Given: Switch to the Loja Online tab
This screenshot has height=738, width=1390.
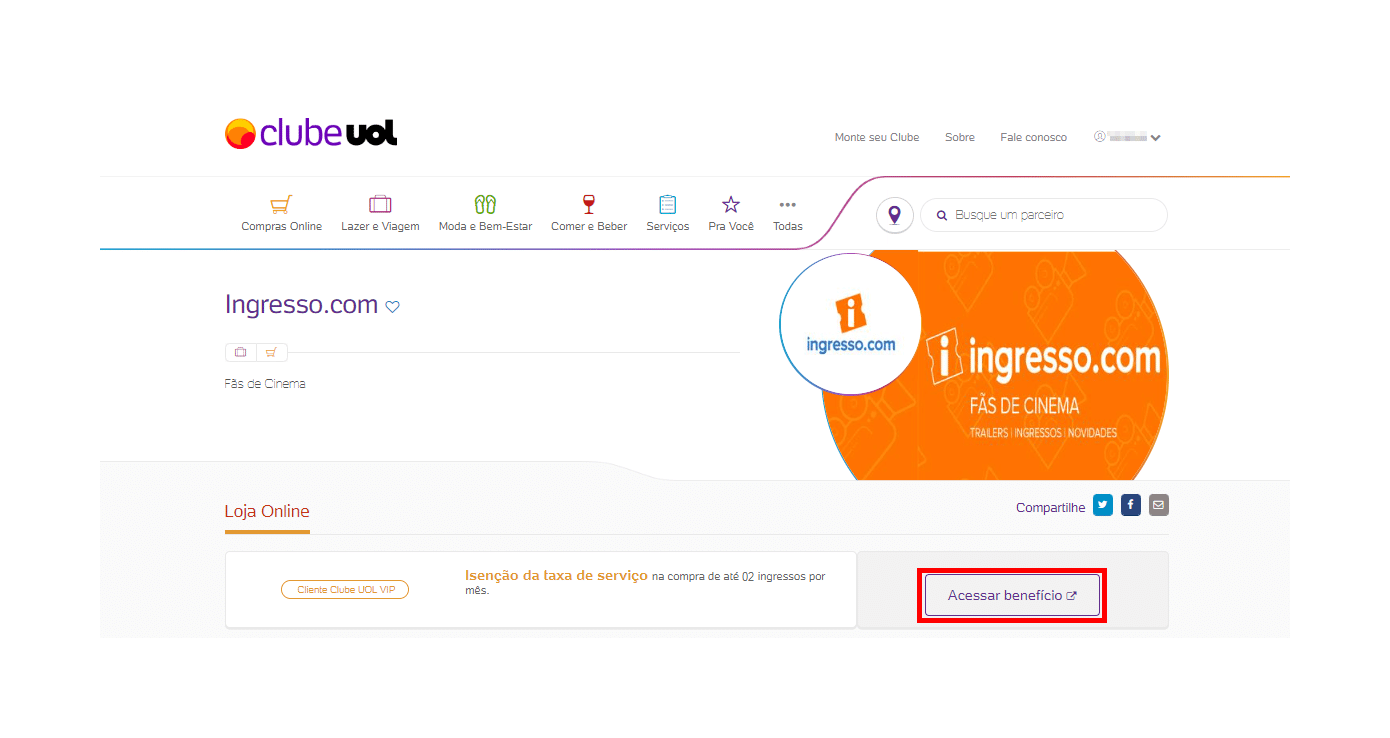Looking at the screenshot, I should point(267,511).
